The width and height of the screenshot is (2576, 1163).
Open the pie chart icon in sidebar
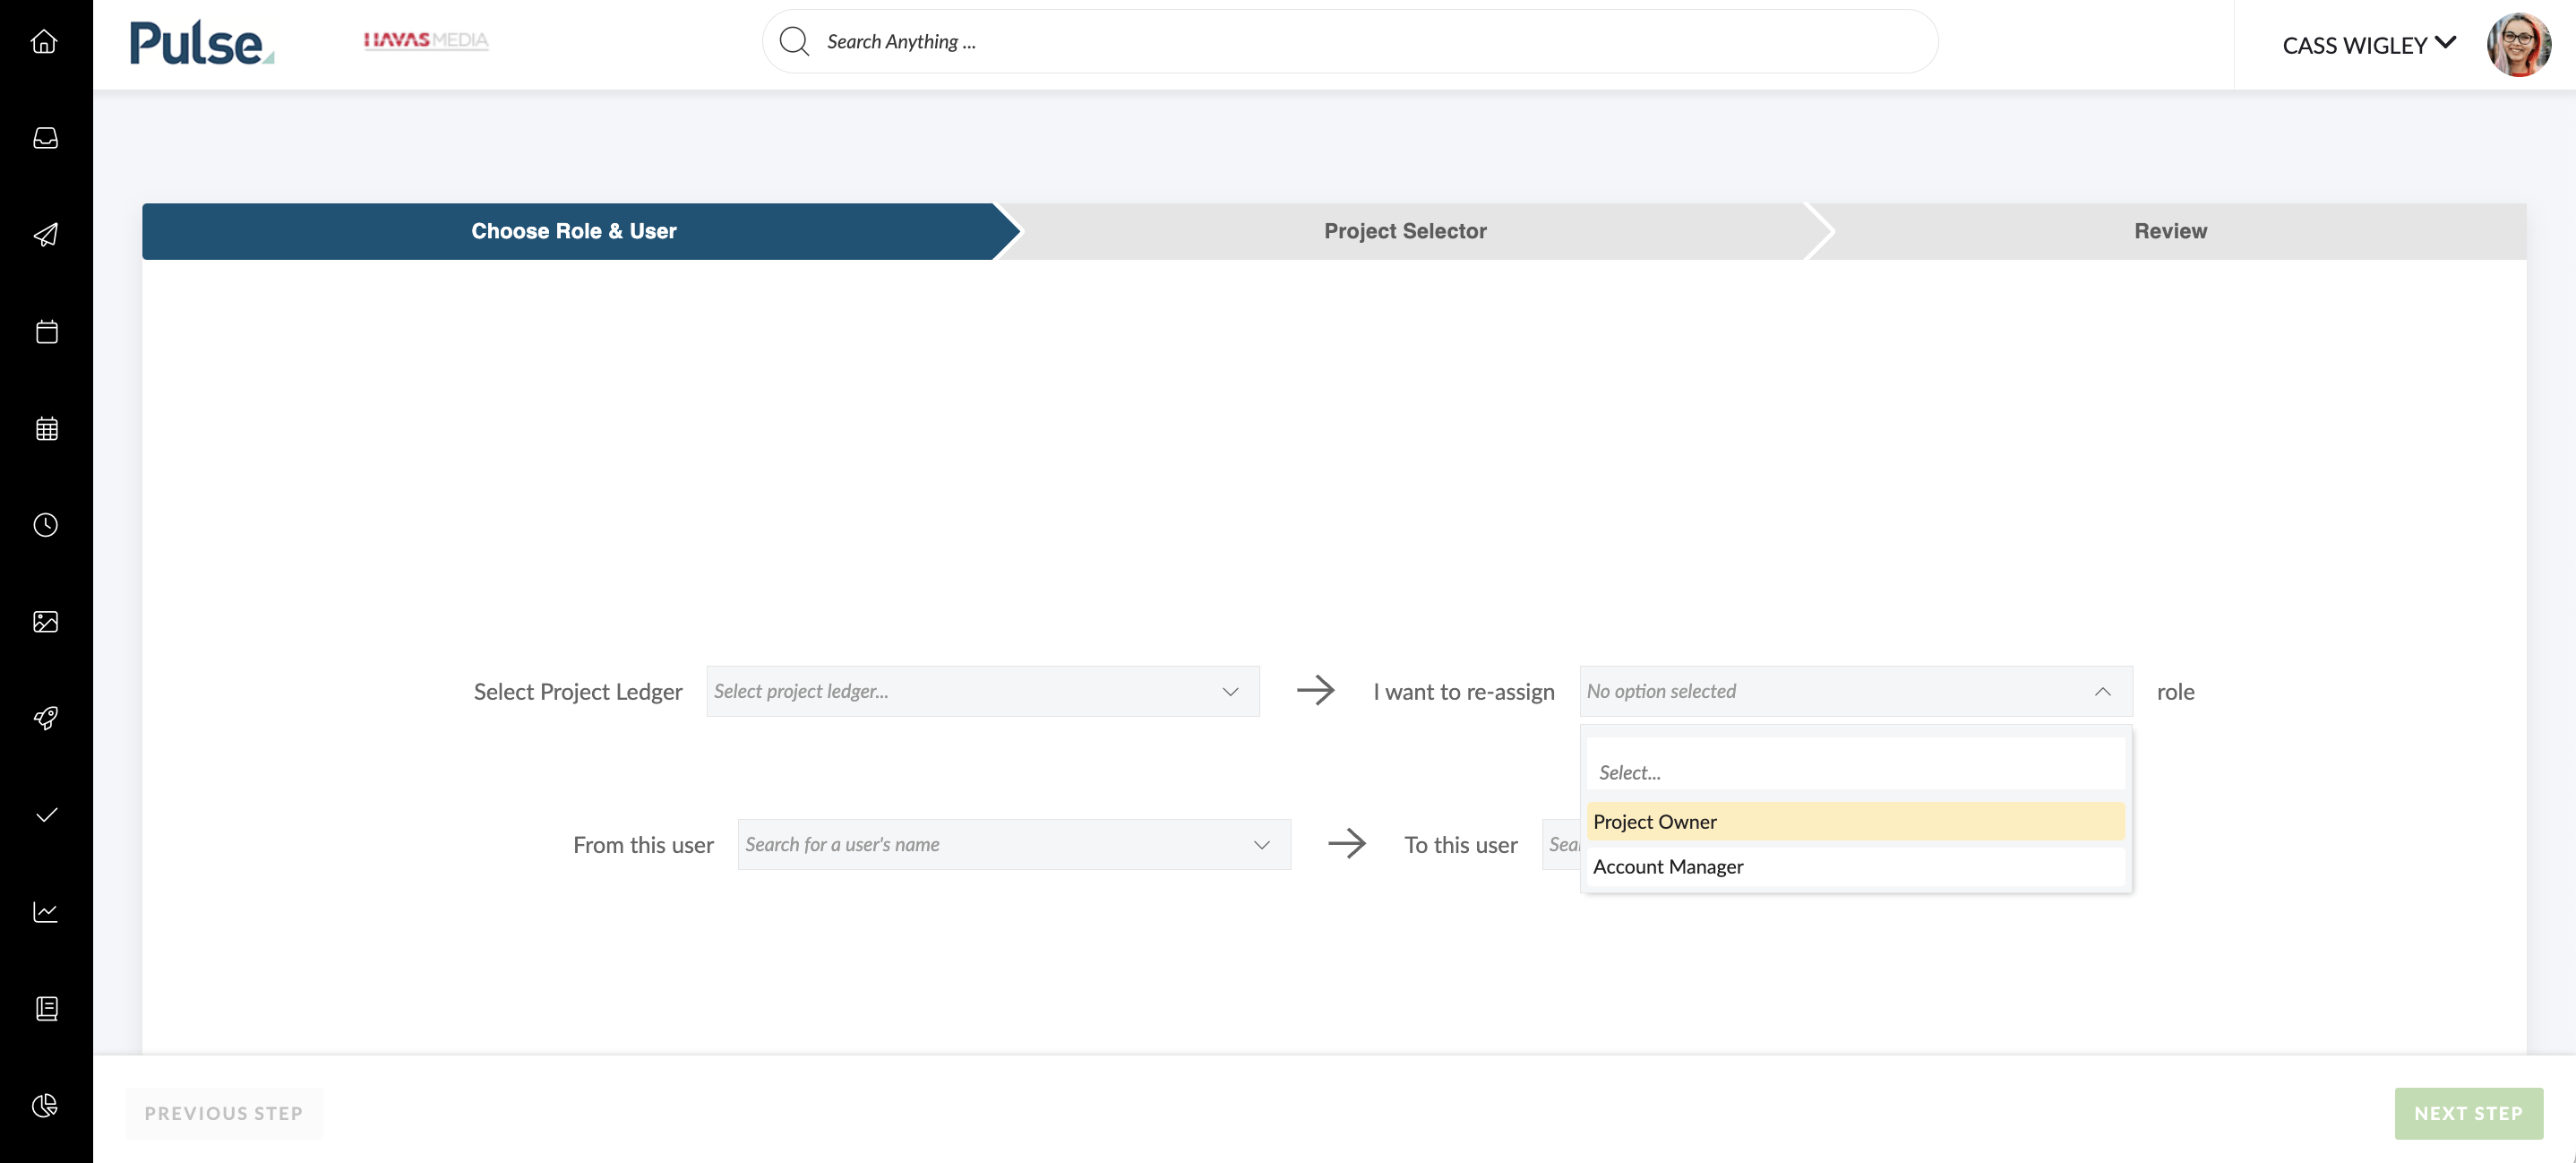(45, 1105)
